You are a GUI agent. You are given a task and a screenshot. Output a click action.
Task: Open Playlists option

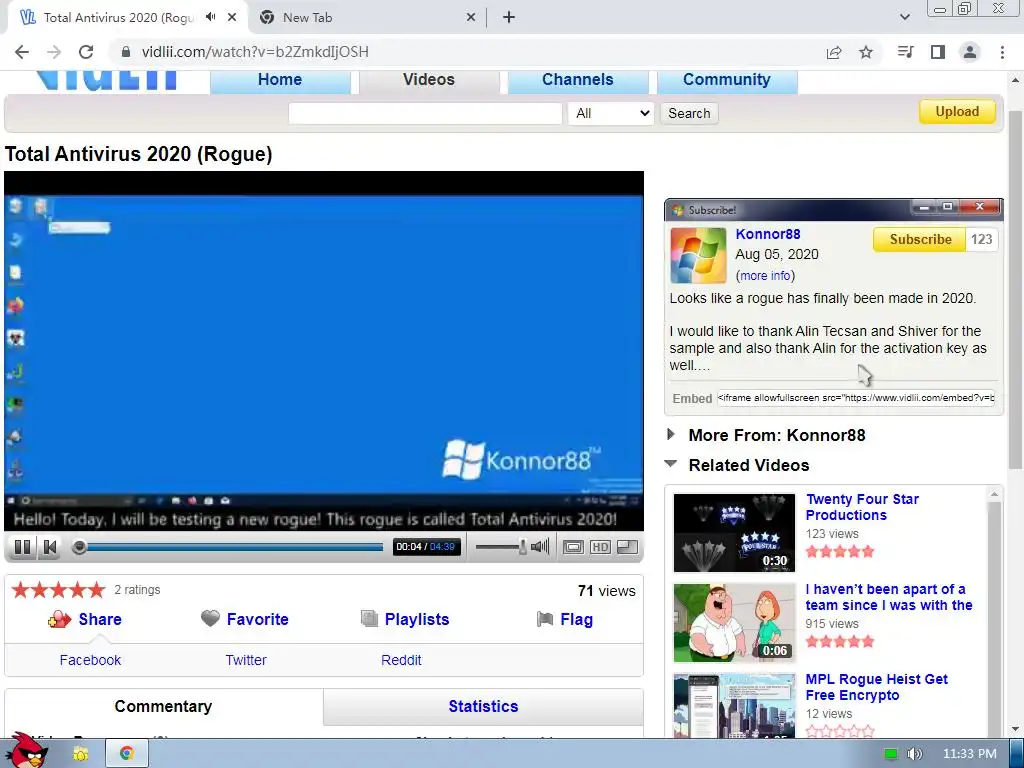[x=417, y=619]
